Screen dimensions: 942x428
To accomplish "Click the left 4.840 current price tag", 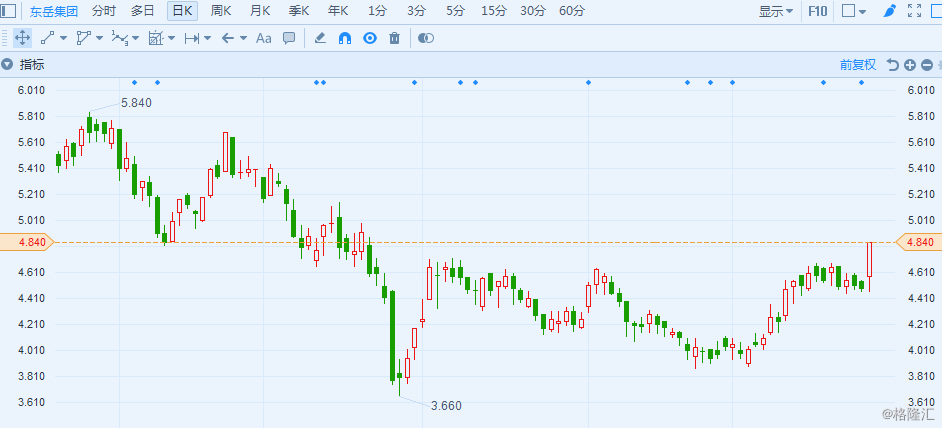I will (27, 242).
